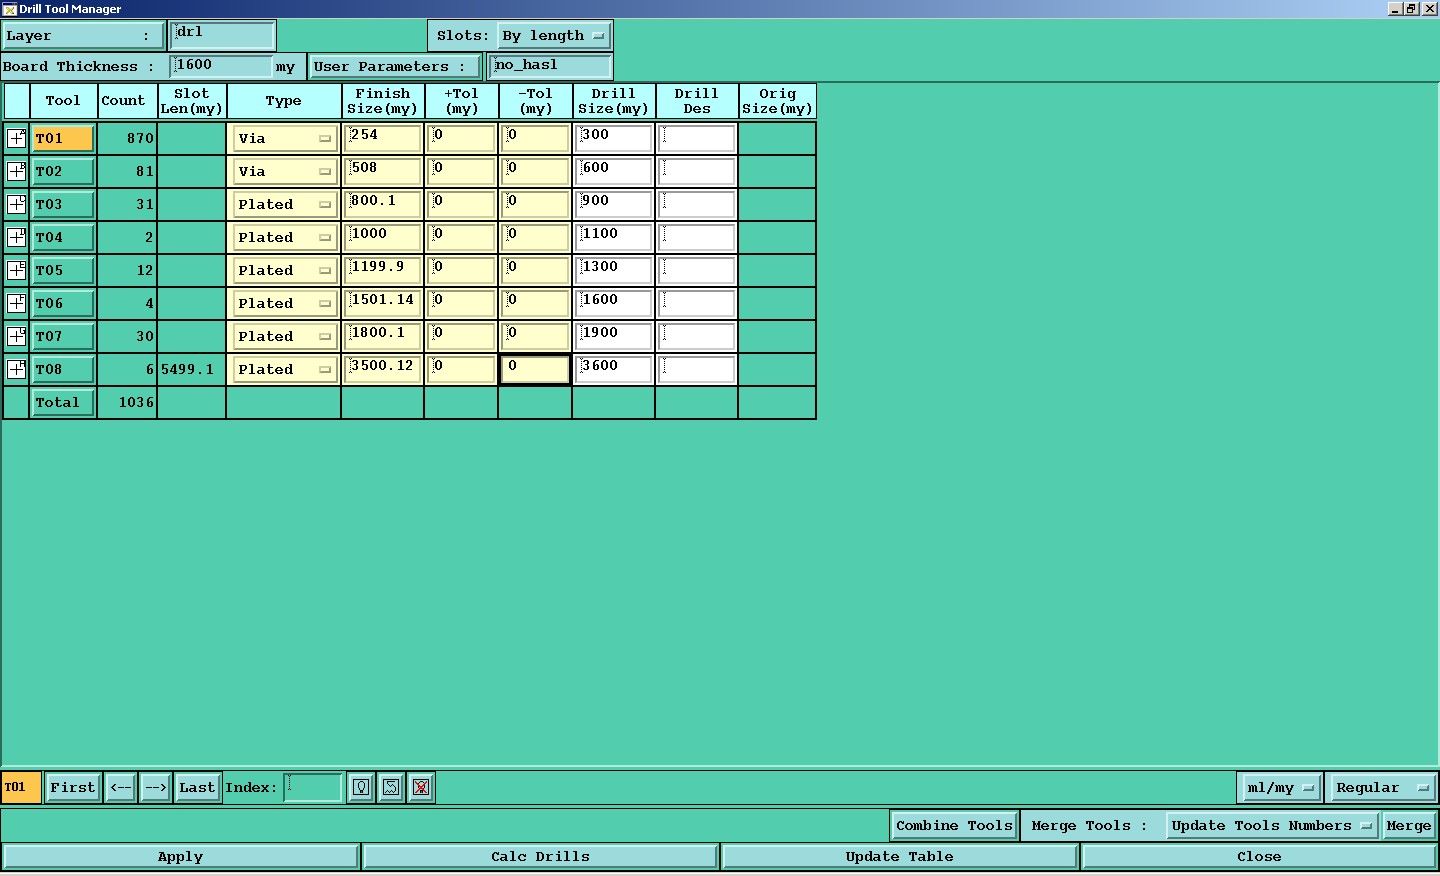Viewport: 1440px width, 876px height.
Task: Select tool button T07
Action: tap(63, 336)
